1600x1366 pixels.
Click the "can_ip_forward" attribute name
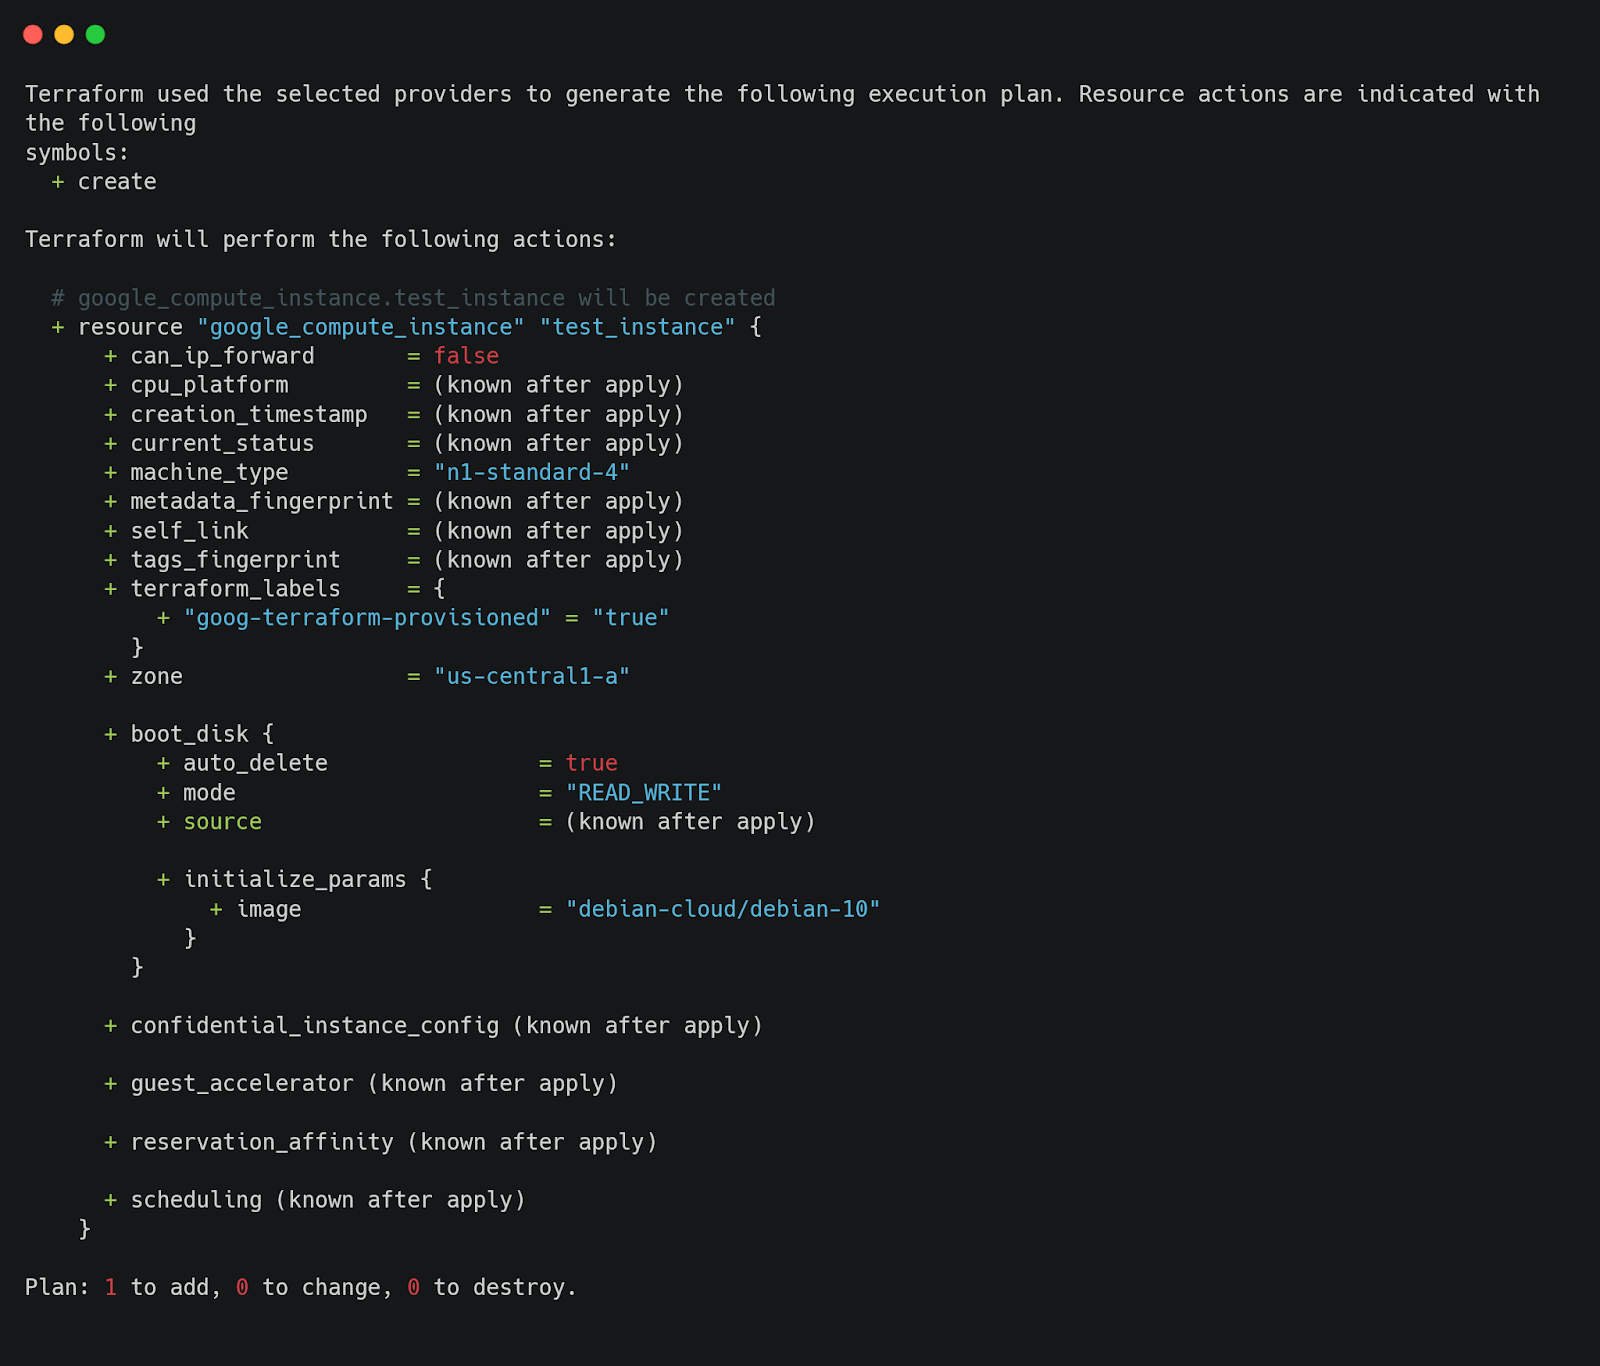tap(222, 356)
